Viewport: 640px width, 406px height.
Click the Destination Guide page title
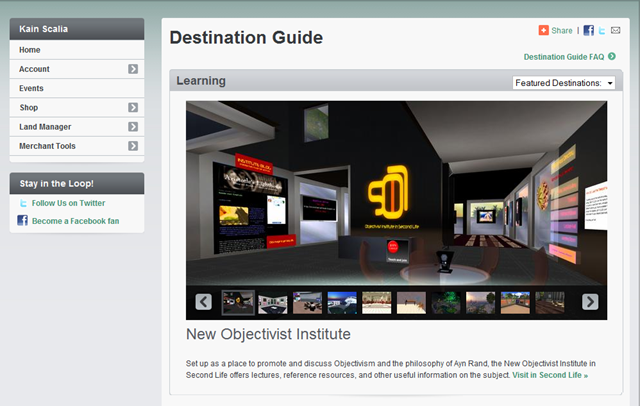coord(246,38)
